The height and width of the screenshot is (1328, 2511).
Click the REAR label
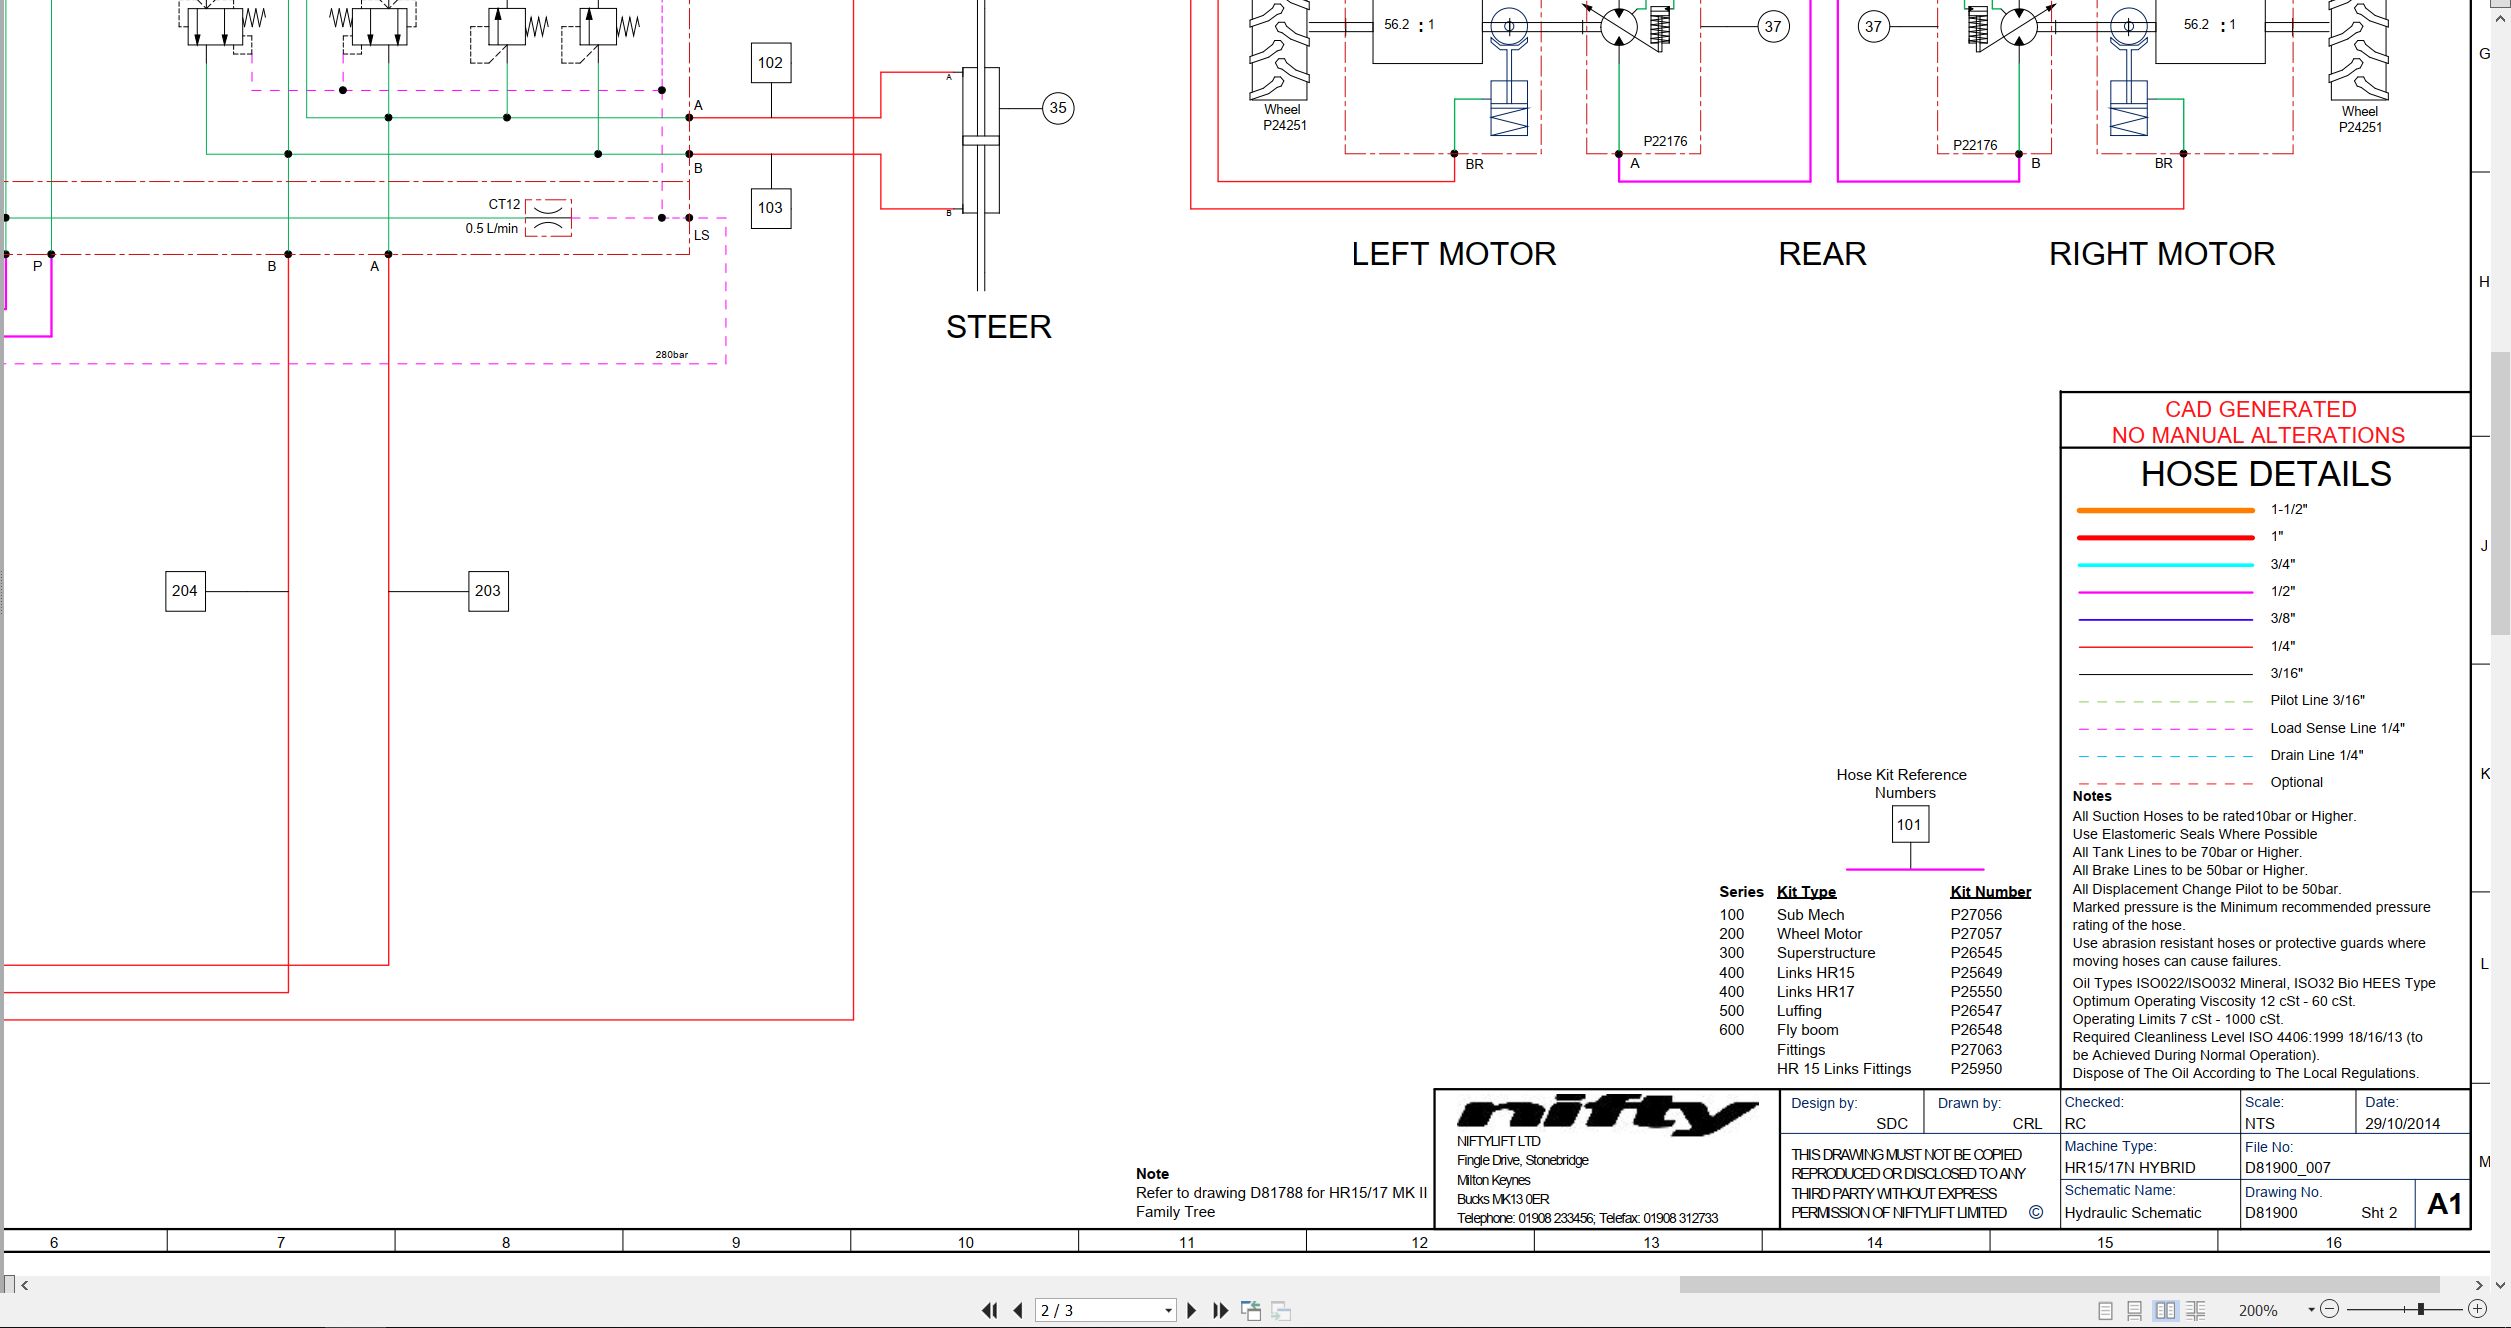[x=1822, y=254]
